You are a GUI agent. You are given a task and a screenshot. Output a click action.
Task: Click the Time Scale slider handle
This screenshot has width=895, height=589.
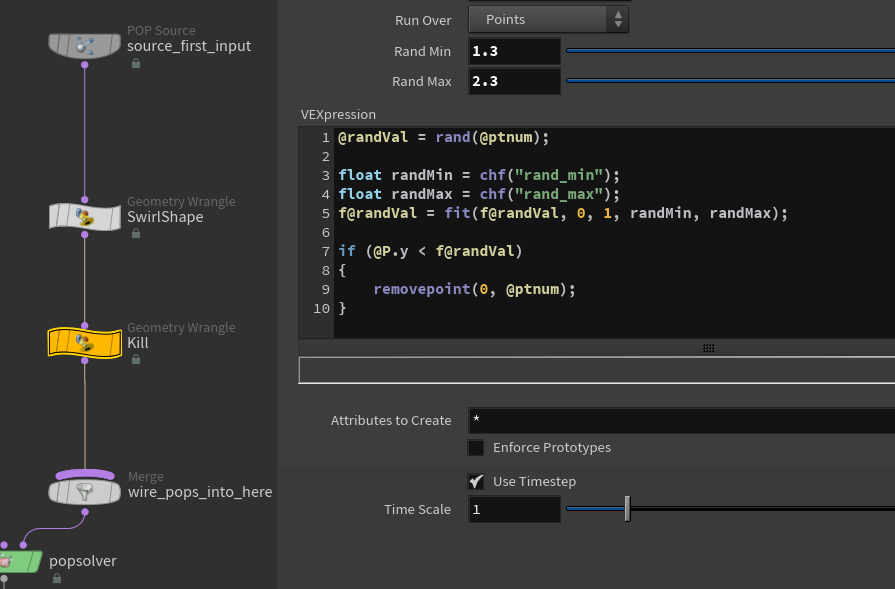pos(627,509)
